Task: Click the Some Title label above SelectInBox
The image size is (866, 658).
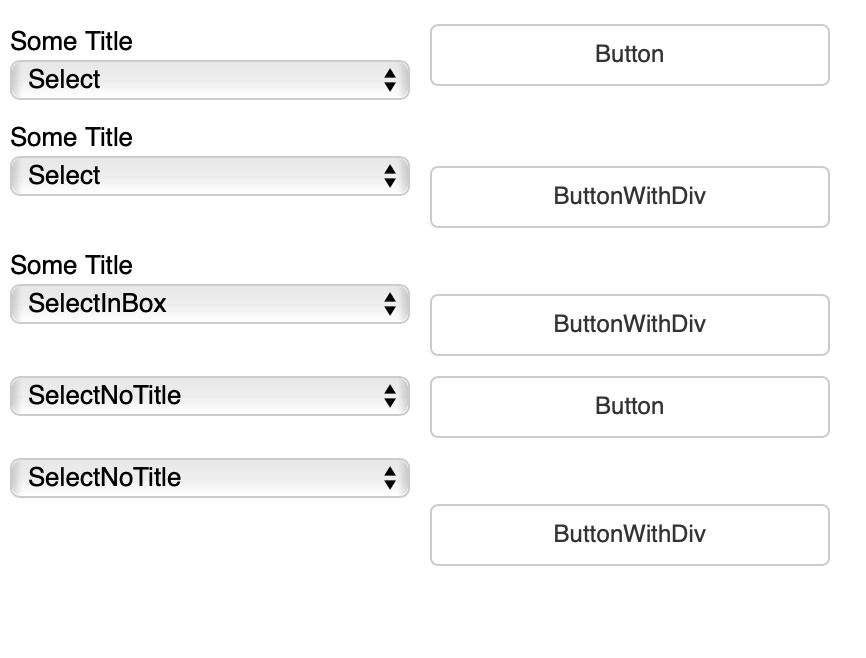Action: click(71, 266)
